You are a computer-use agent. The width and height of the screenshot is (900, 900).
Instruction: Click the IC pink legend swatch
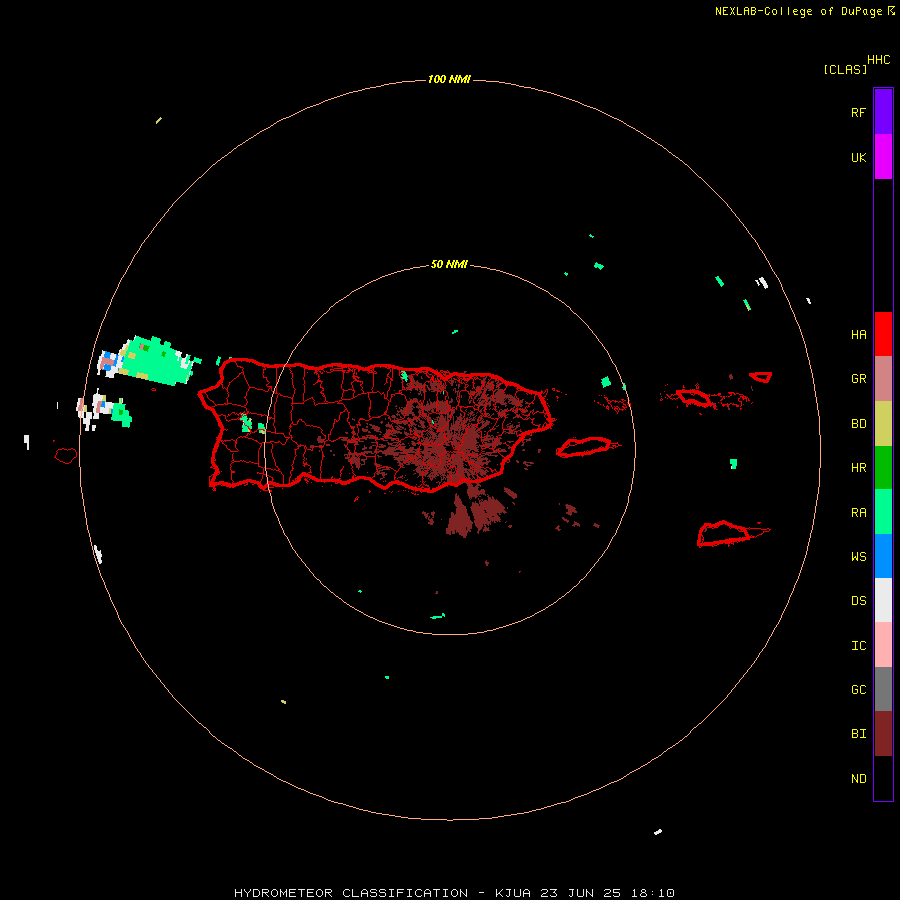(x=883, y=645)
